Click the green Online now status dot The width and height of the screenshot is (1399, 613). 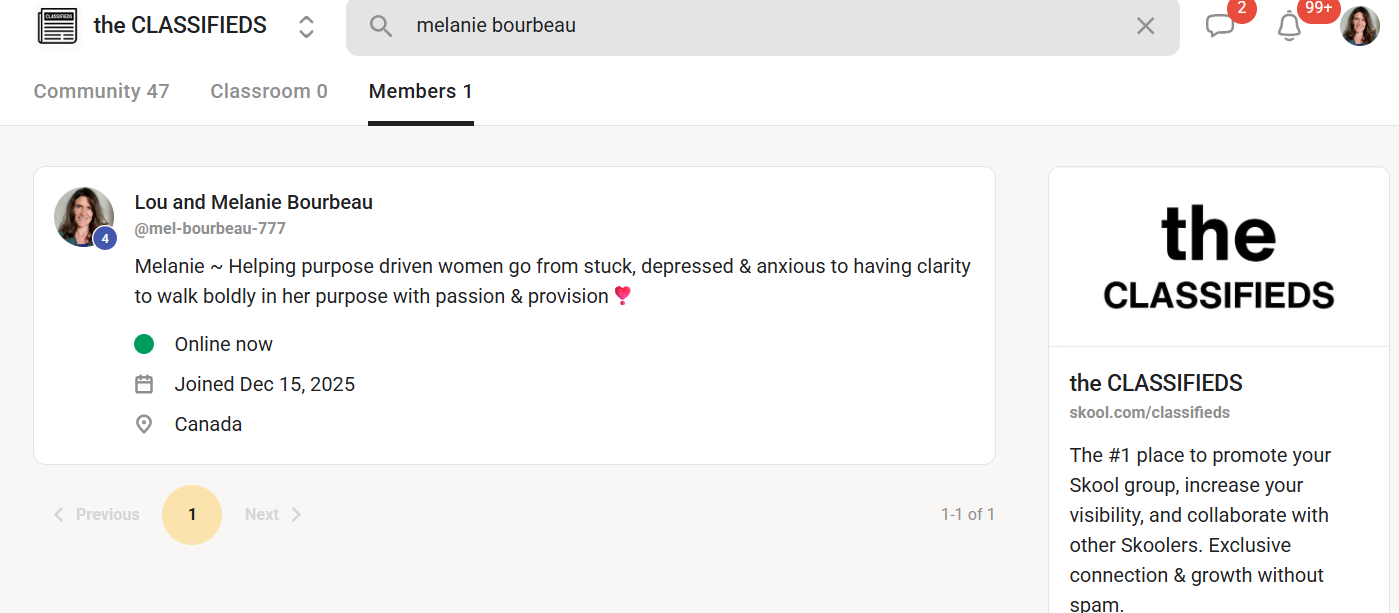[x=144, y=344]
